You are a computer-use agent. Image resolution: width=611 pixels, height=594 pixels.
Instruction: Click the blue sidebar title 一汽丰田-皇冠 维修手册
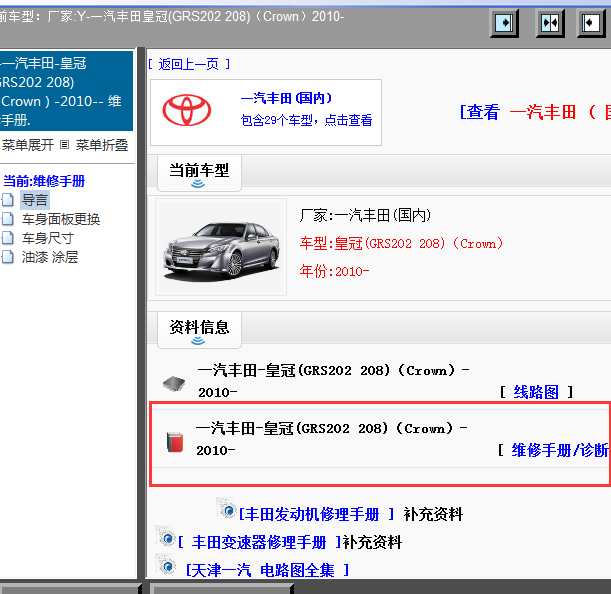pyautogui.click(x=66, y=91)
